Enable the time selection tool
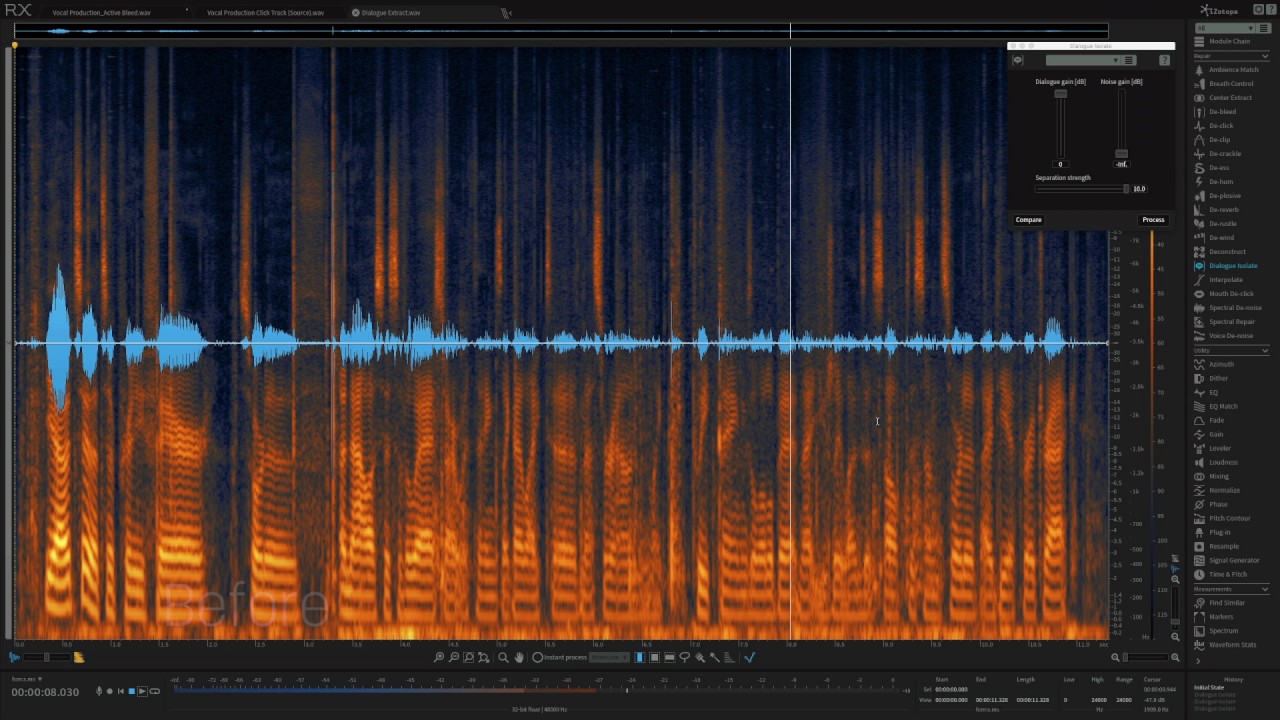The image size is (1280, 720). (x=640, y=657)
